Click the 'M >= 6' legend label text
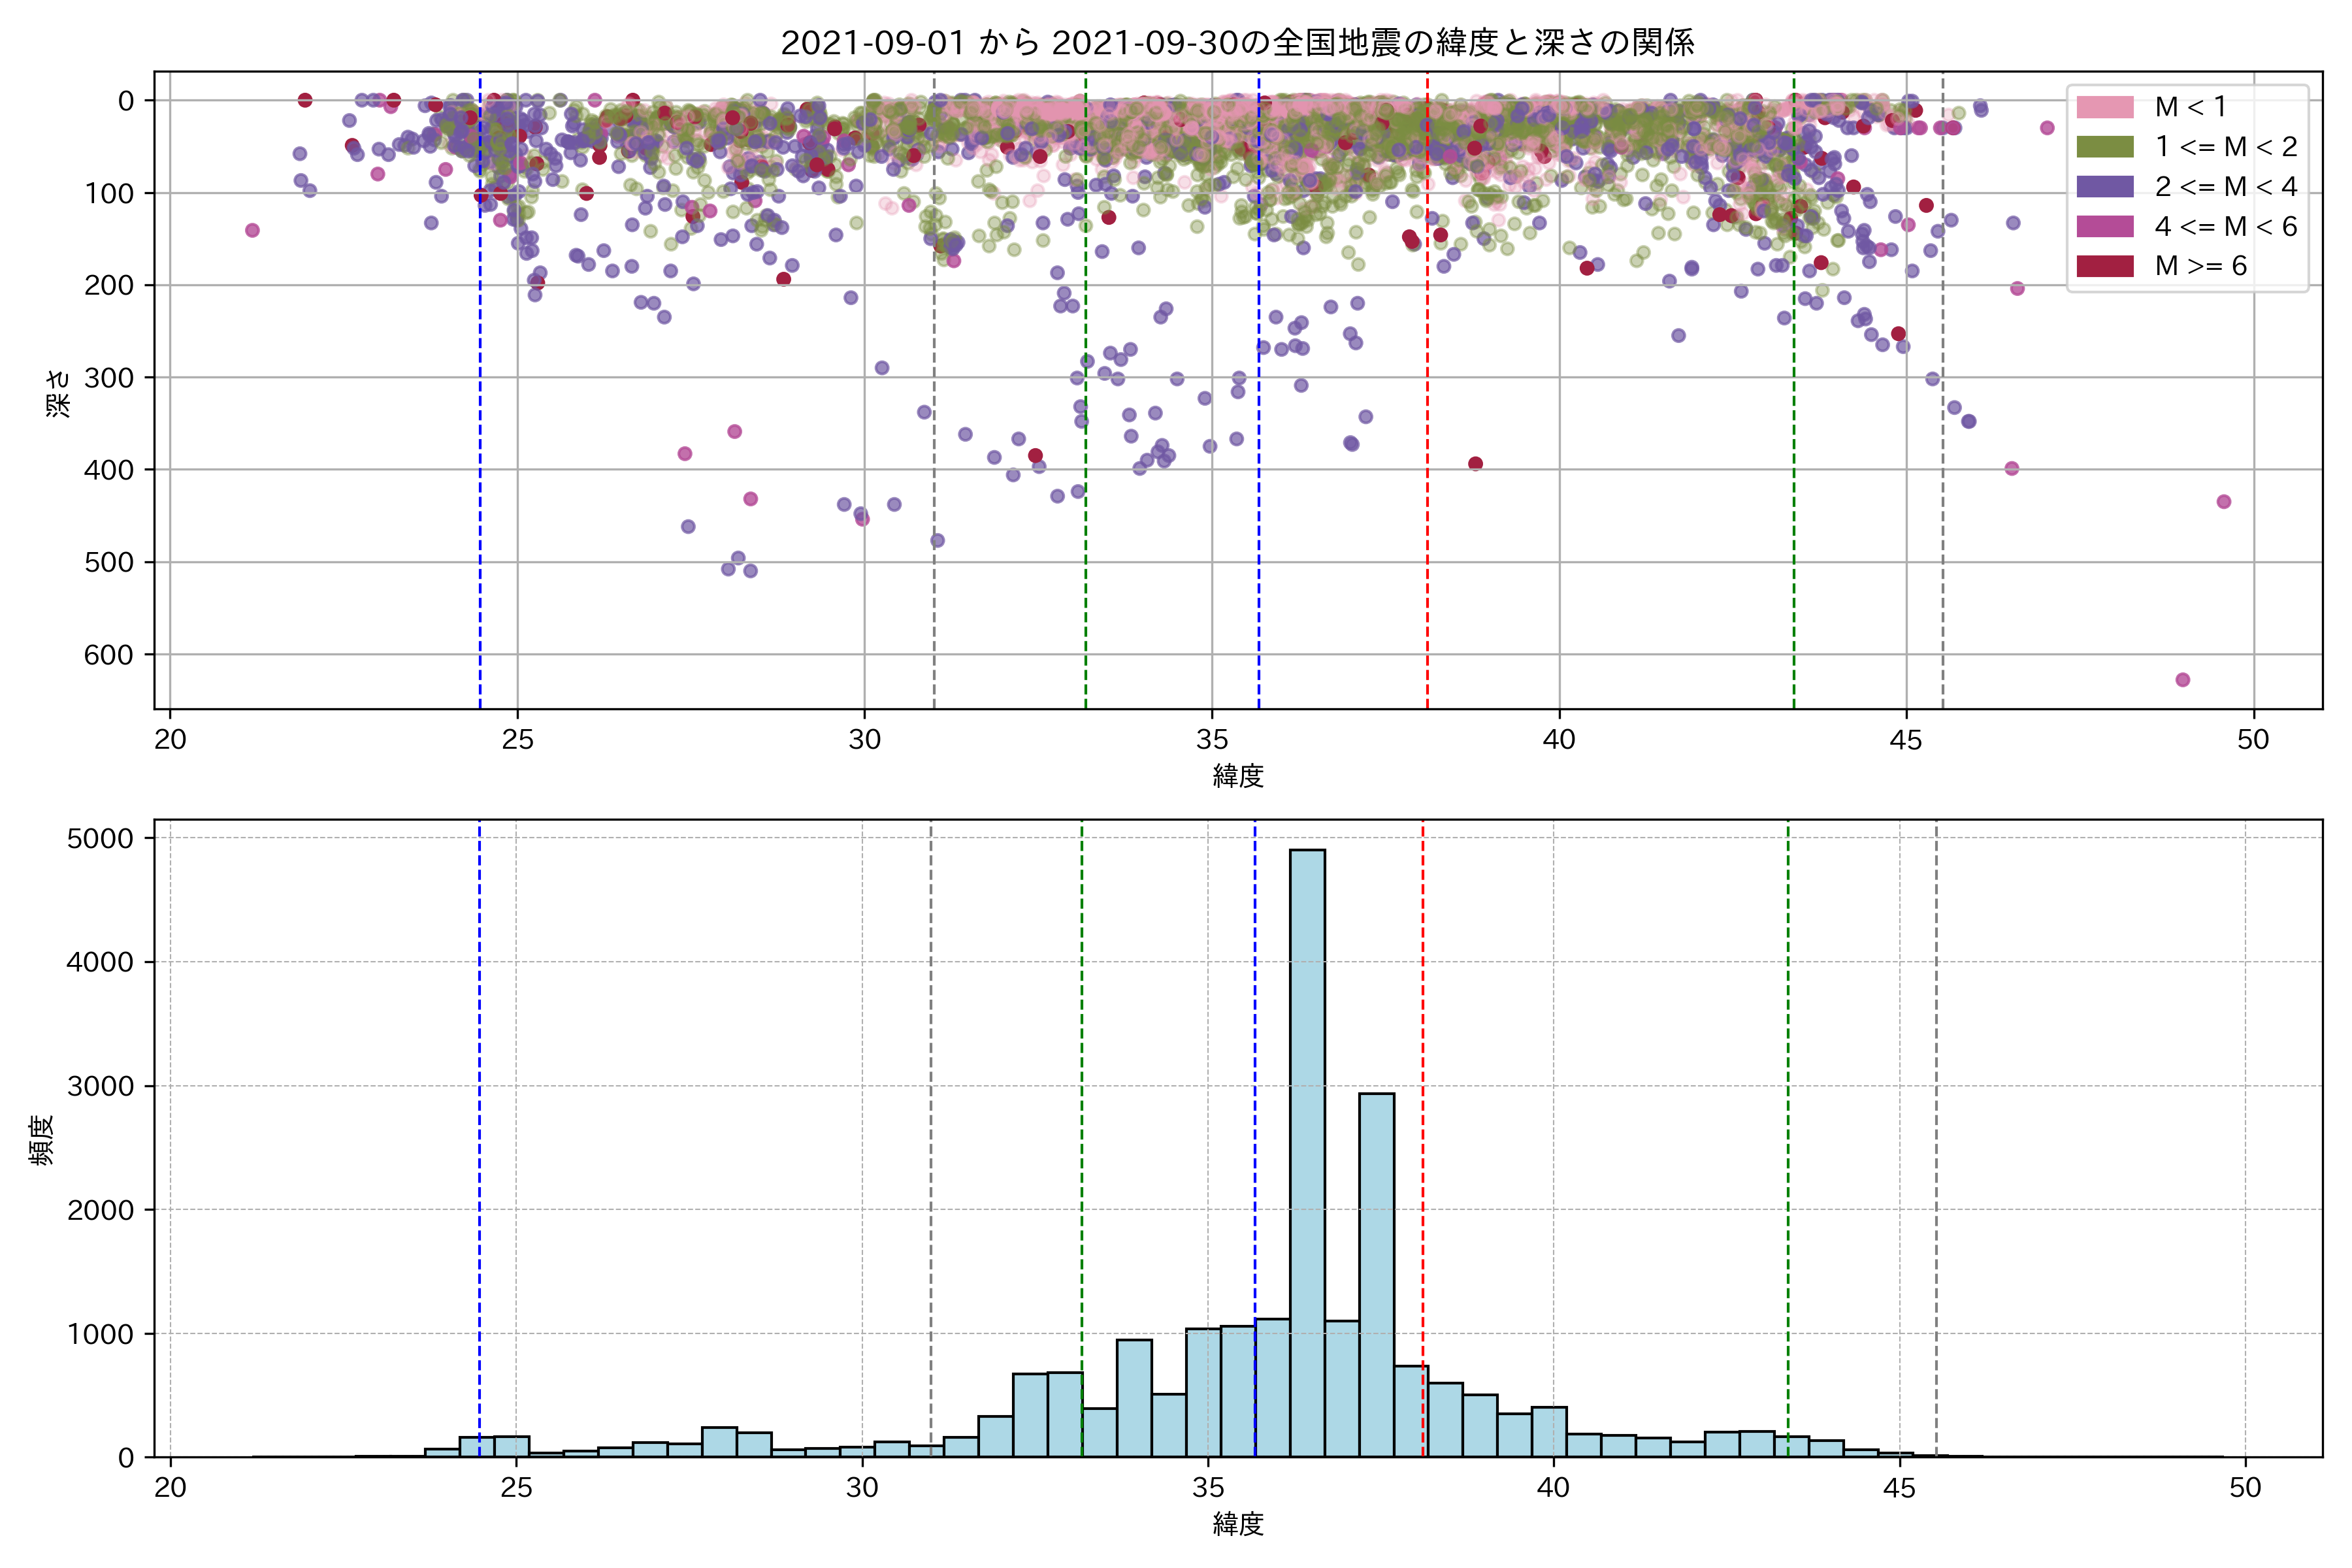 (x=2201, y=266)
